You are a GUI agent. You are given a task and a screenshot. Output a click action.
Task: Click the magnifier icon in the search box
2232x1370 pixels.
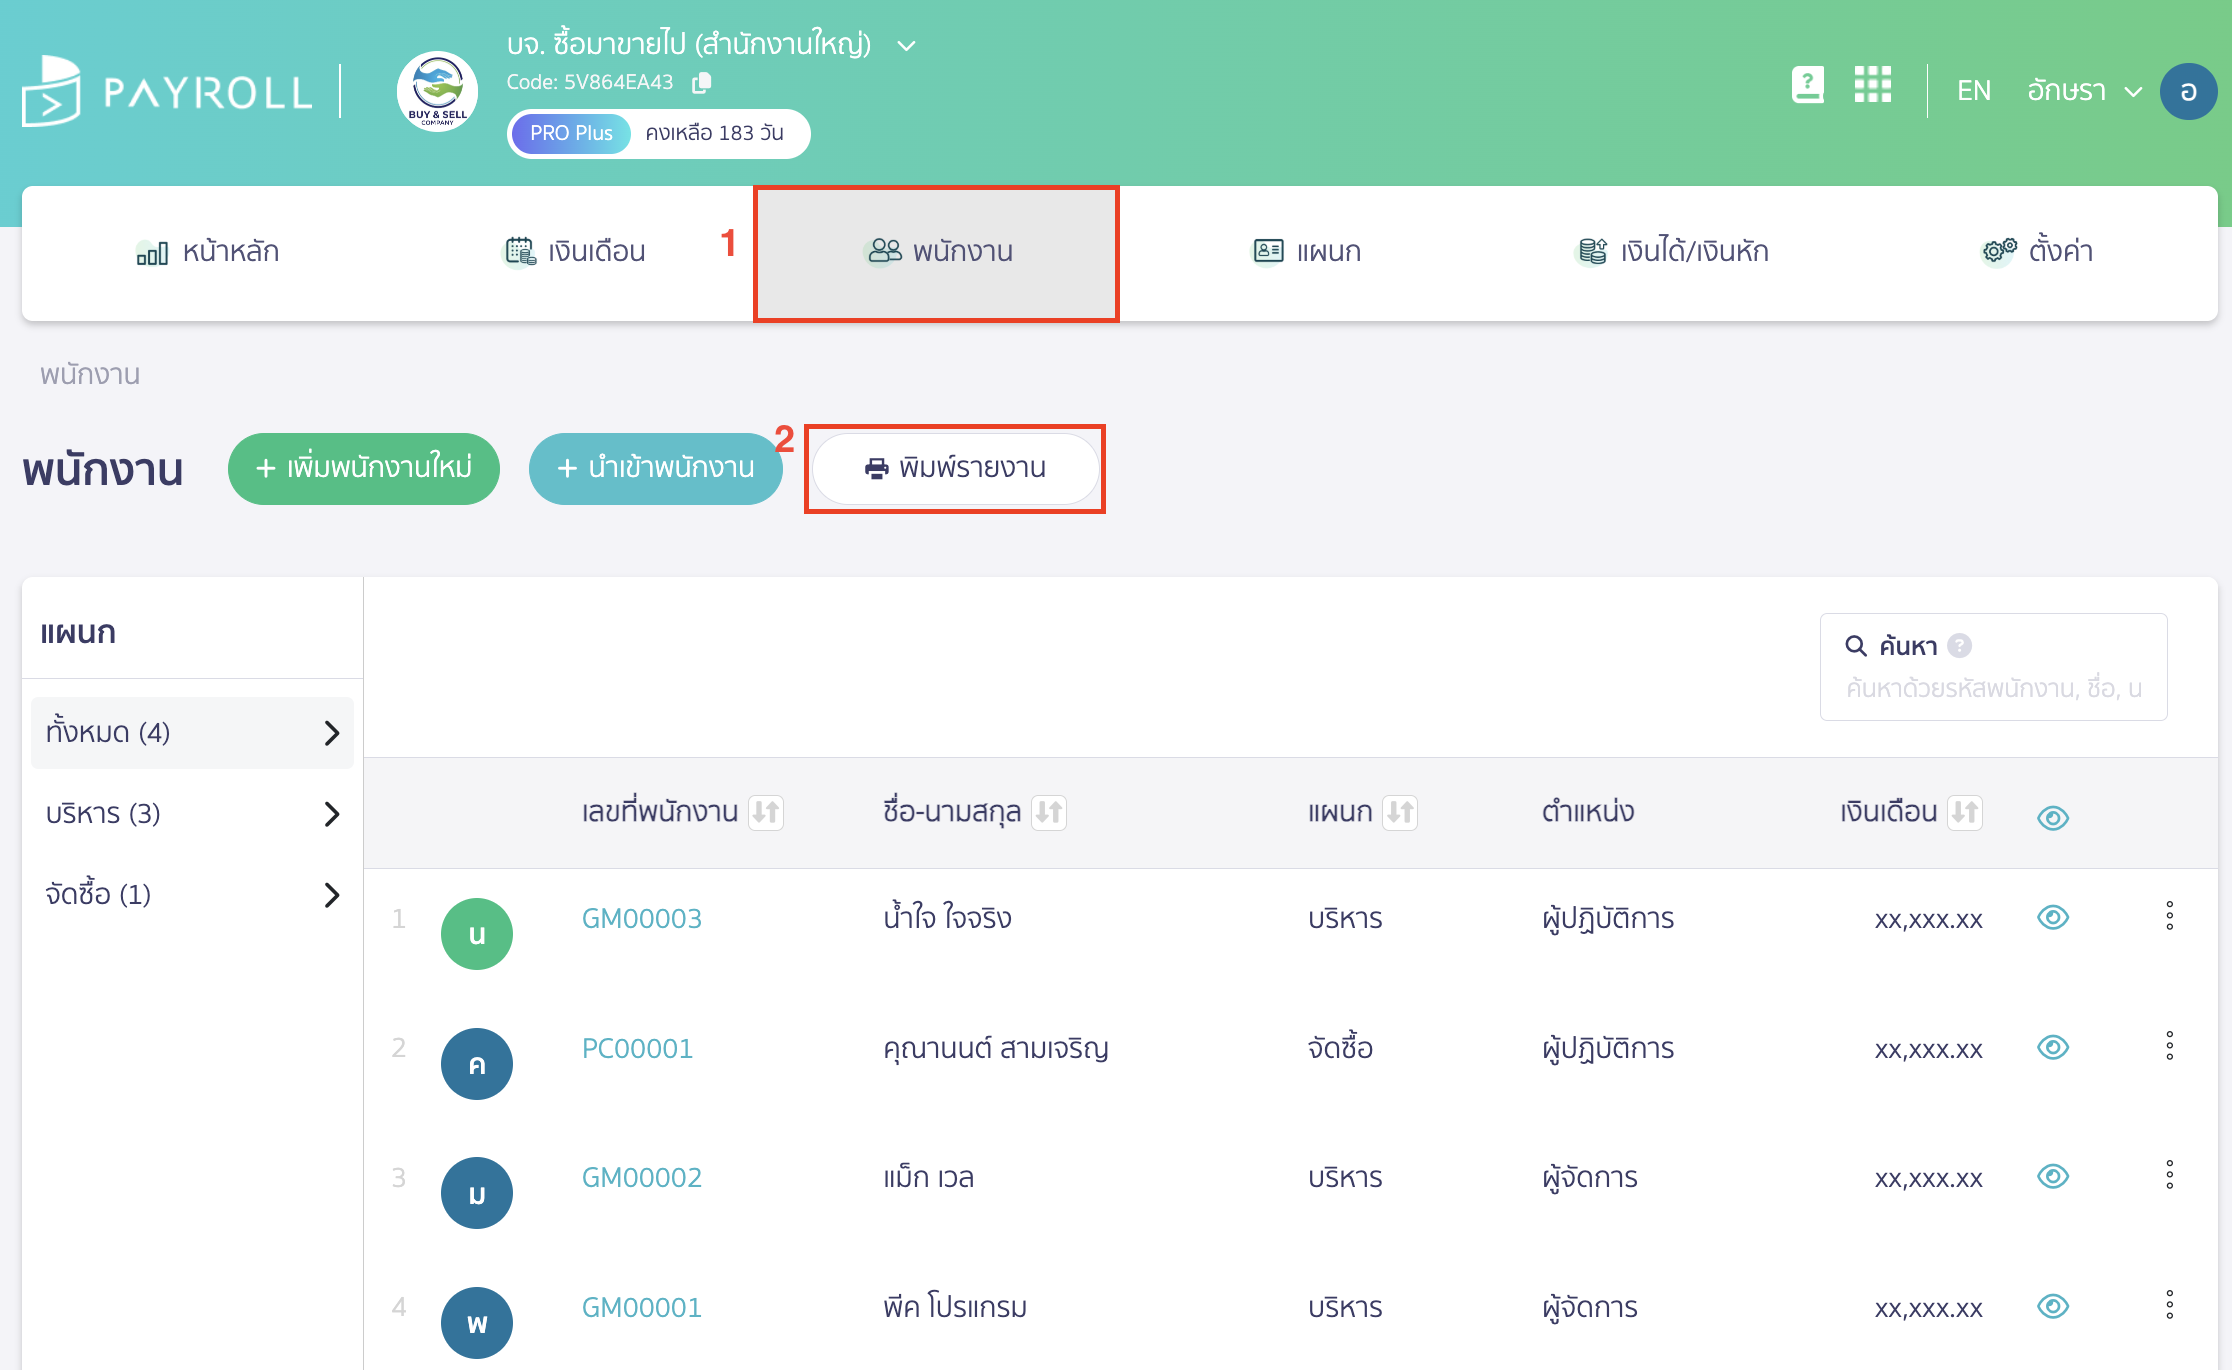click(x=1856, y=645)
